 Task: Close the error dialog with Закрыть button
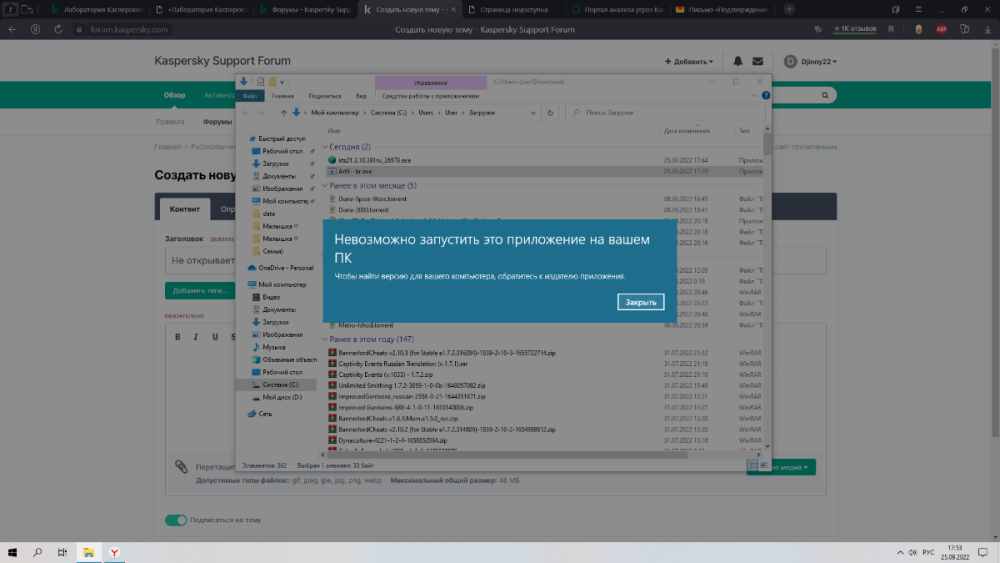coord(640,302)
